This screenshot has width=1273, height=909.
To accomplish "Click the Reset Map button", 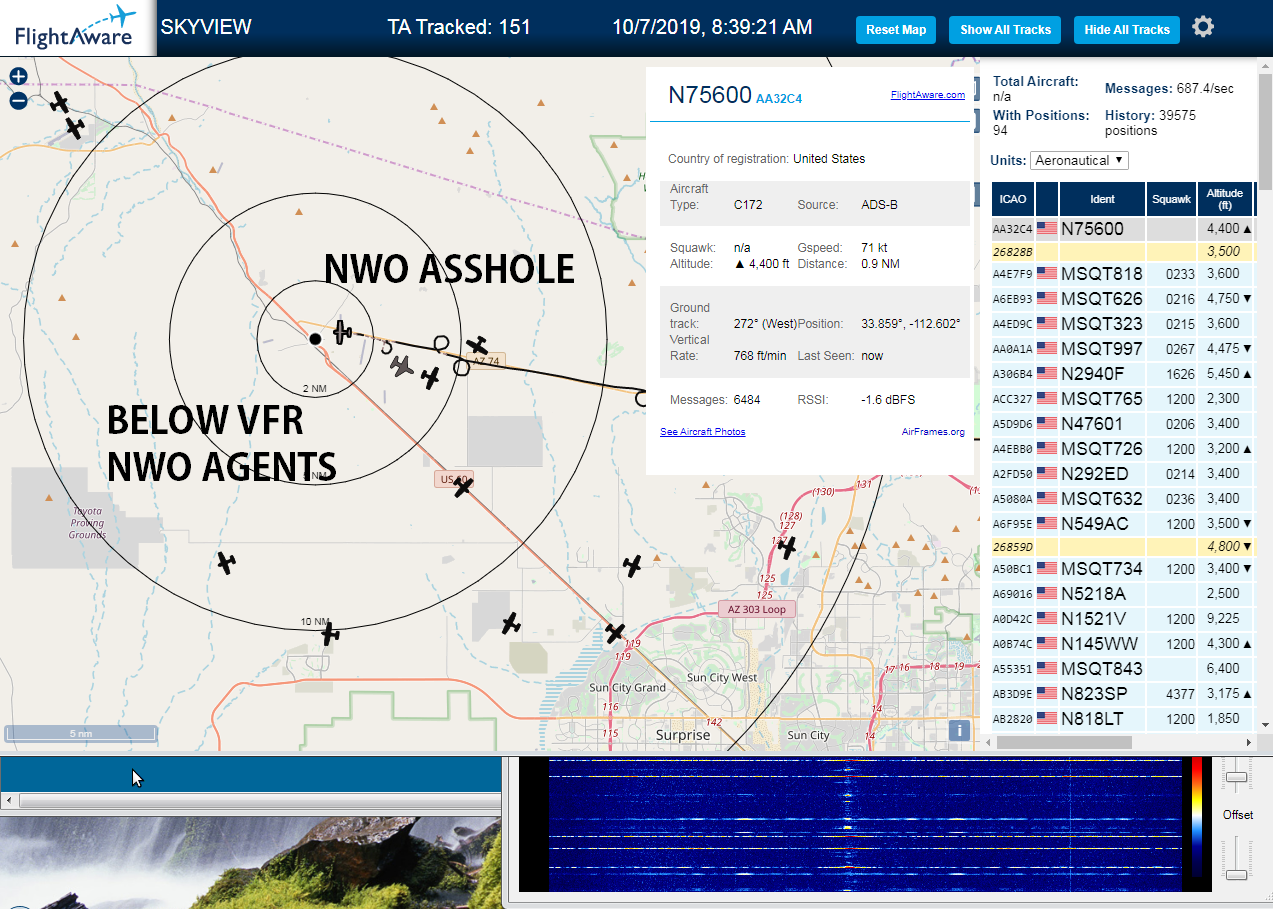I will [x=896, y=30].
